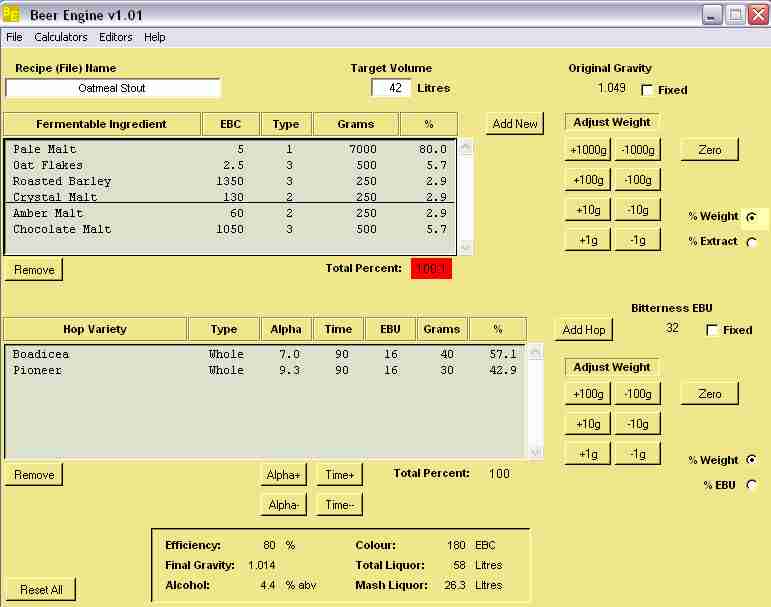
Task: Zero the hop weight
Action: point(710,394)
